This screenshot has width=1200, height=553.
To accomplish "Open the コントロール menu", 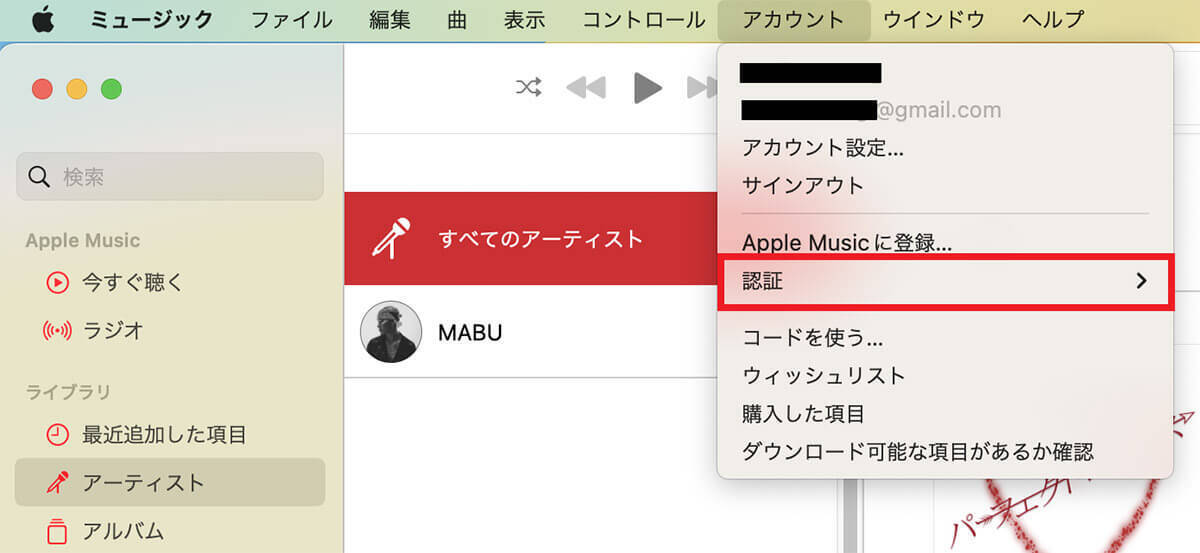I will pos(644,20).
